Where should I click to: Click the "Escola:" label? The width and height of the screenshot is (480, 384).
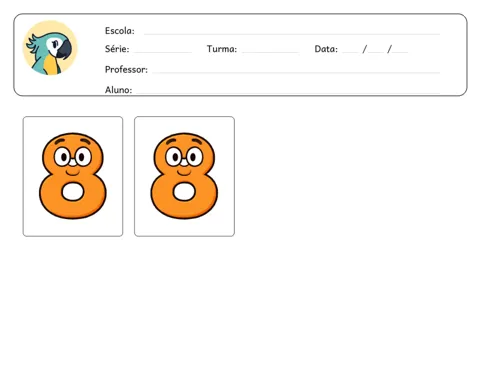(x=120, y=31)
